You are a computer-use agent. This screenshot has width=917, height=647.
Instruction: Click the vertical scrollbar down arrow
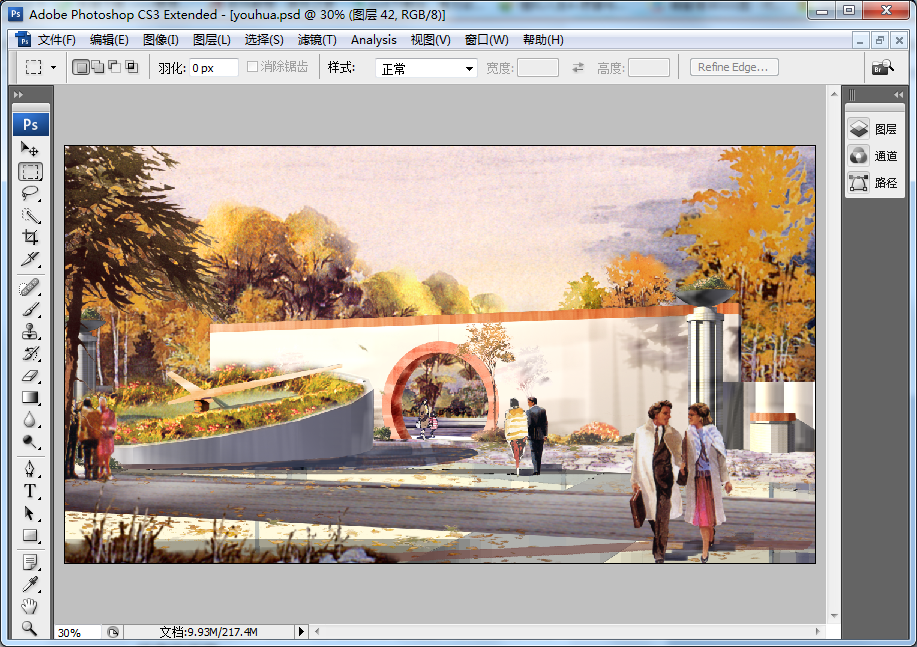[x=834, y=616]
